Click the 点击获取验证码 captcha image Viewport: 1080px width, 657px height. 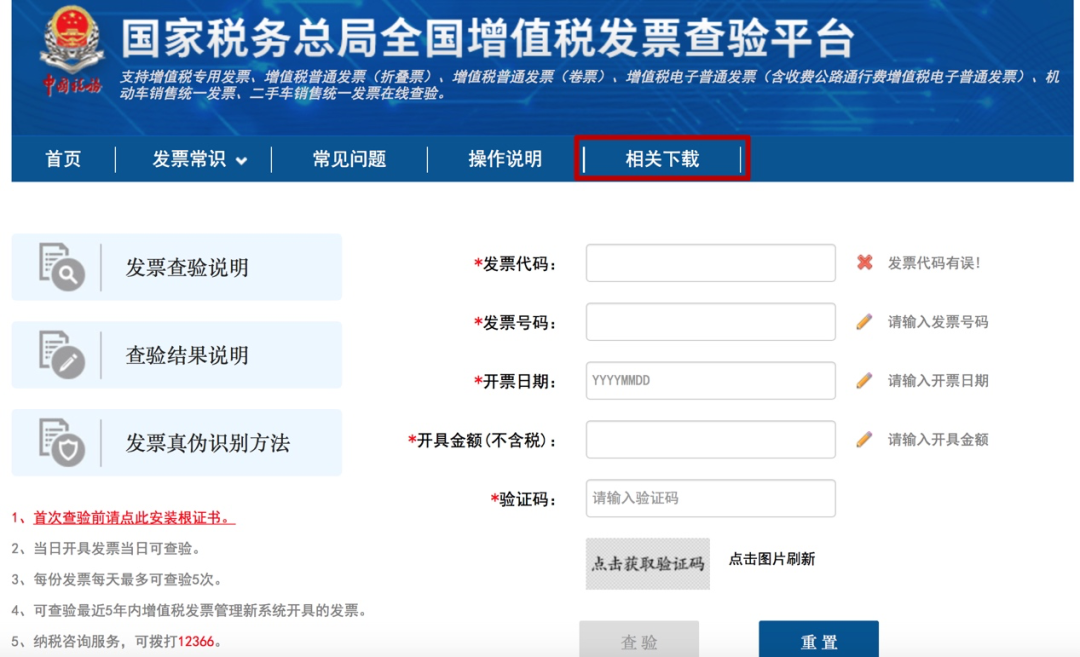point(647,564)
